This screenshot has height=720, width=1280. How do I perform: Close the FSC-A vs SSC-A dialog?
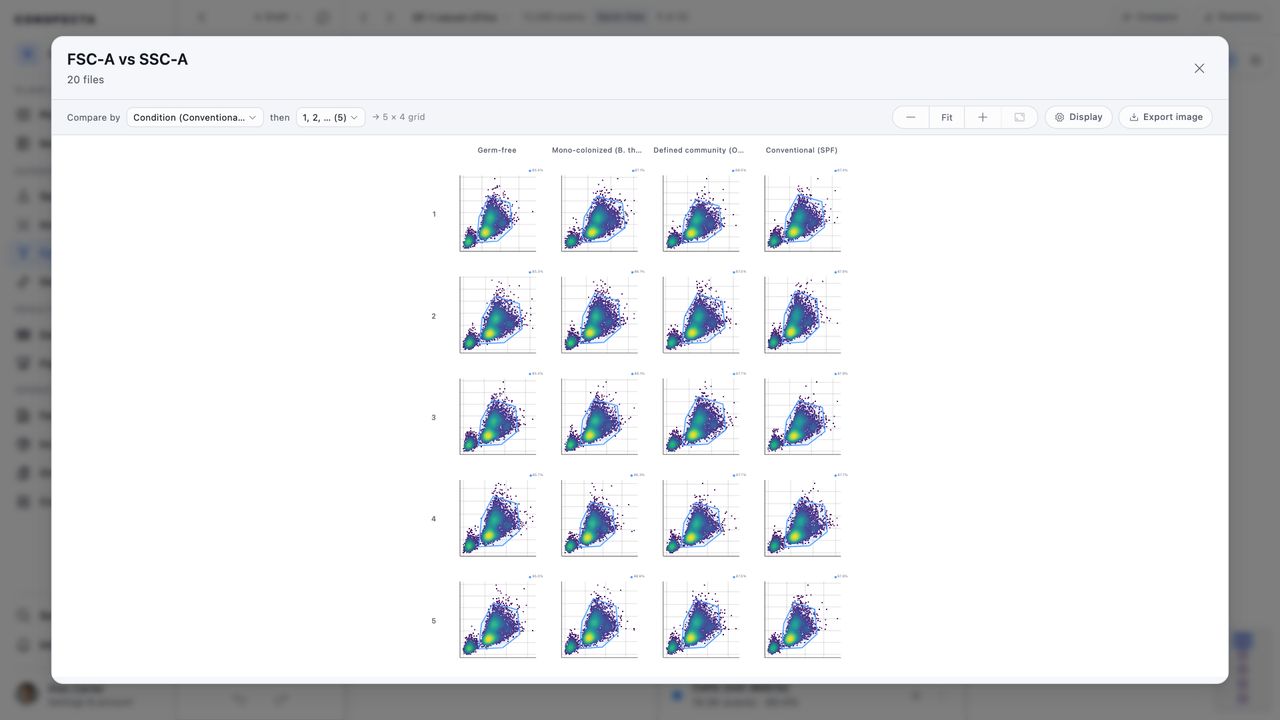click(1199, 68)
